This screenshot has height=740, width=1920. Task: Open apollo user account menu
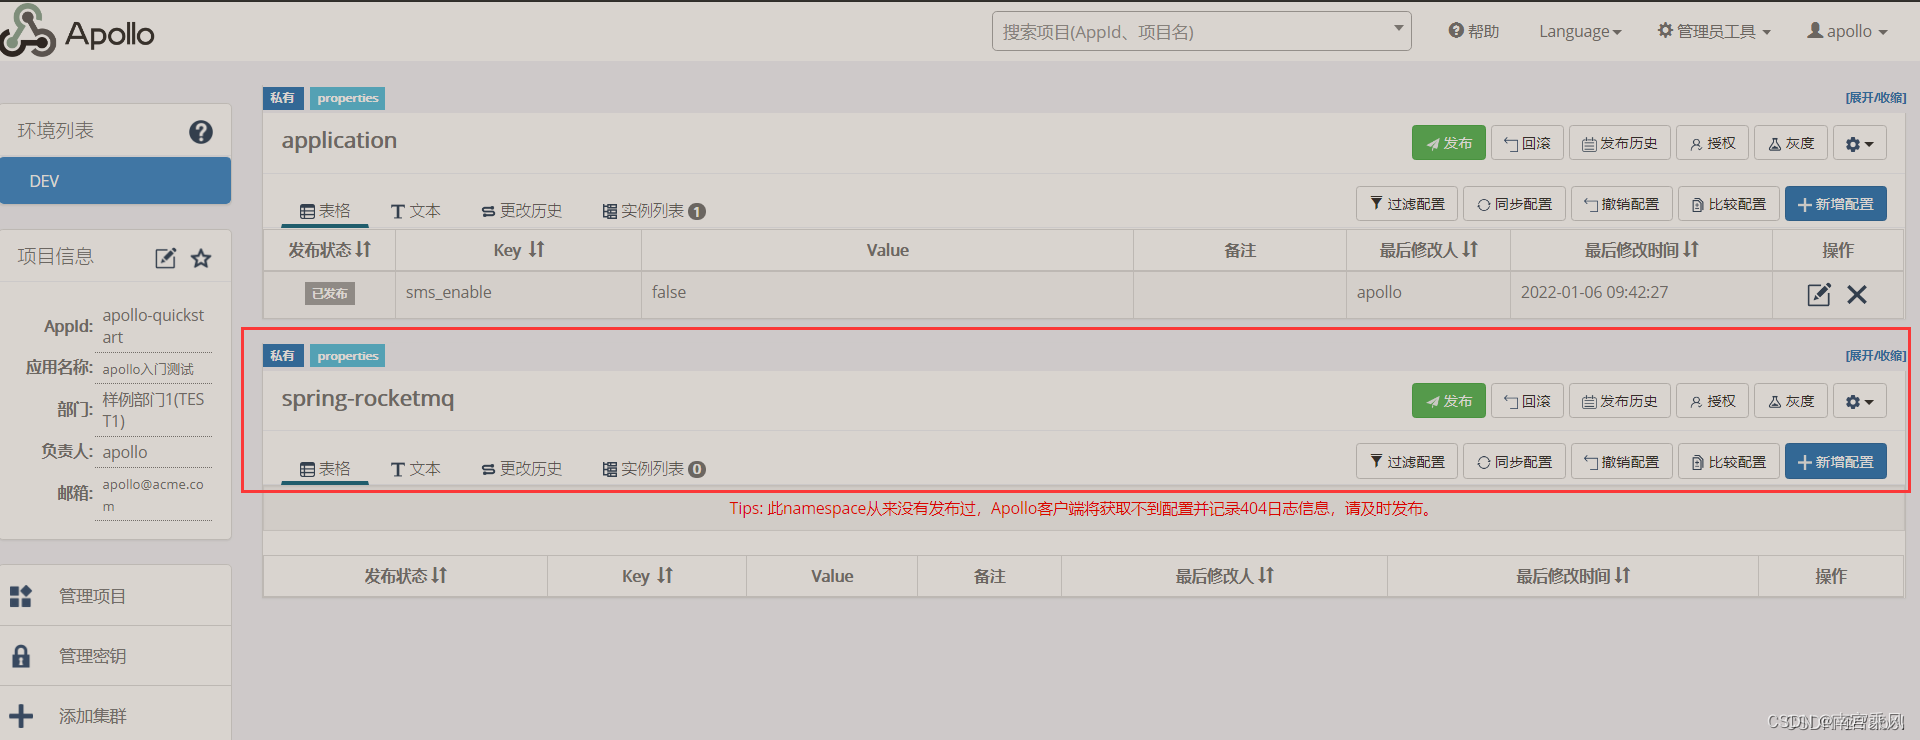[x=1847, y=31]
